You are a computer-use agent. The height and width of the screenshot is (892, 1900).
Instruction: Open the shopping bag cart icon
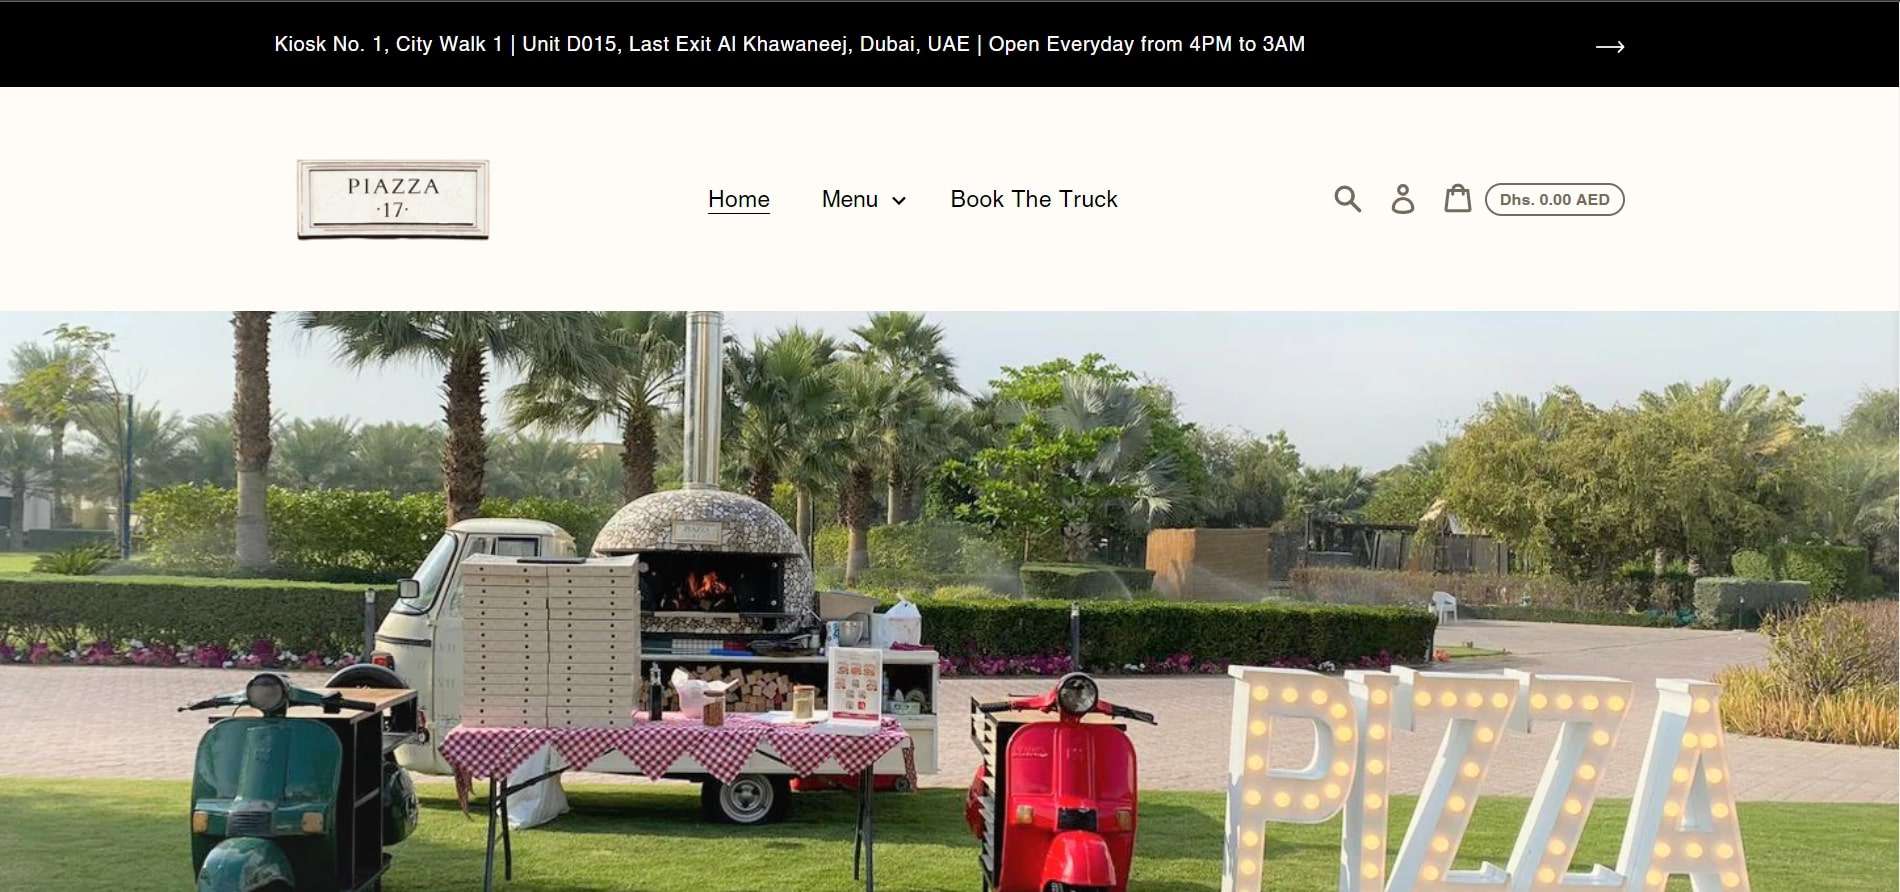point(1458,198)
